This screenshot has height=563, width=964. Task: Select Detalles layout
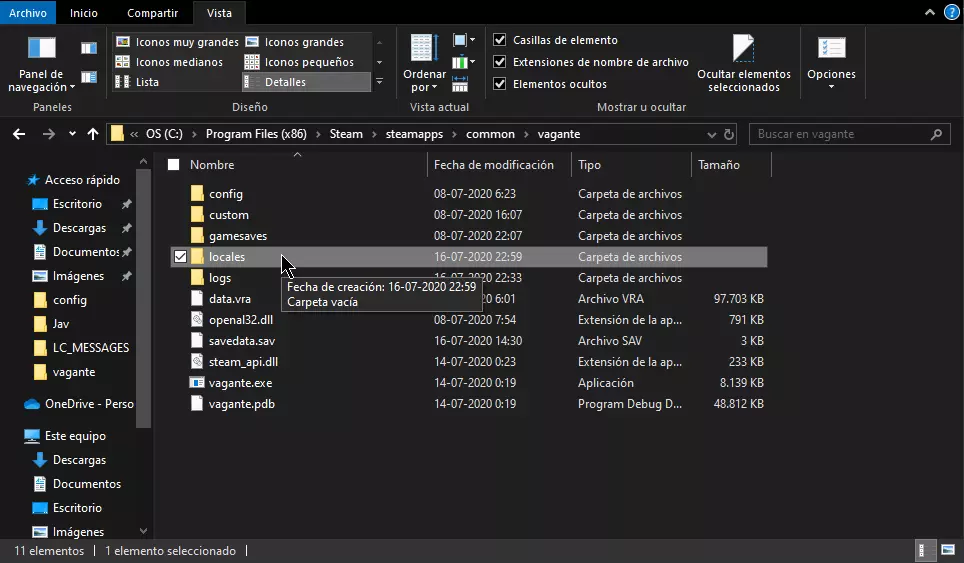pyautogui.click(x=307, y=82)
